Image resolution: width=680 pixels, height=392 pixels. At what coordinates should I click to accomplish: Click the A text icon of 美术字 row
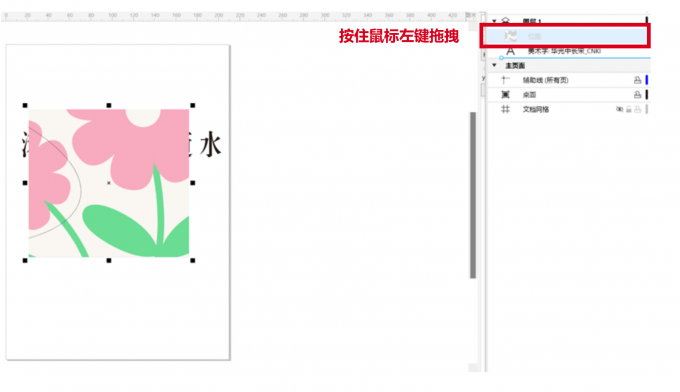click(510, 51)
